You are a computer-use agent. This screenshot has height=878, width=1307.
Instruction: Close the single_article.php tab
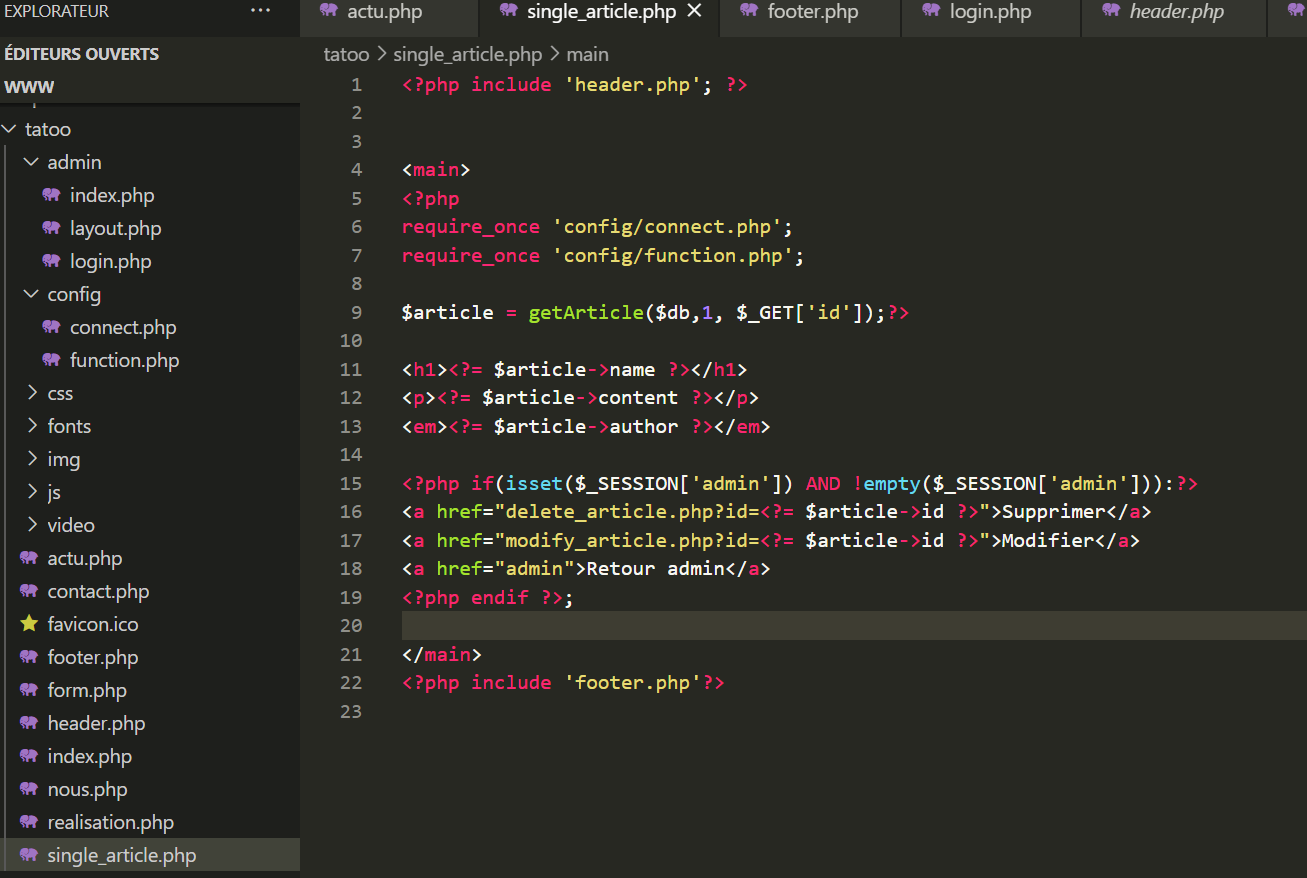694,11
